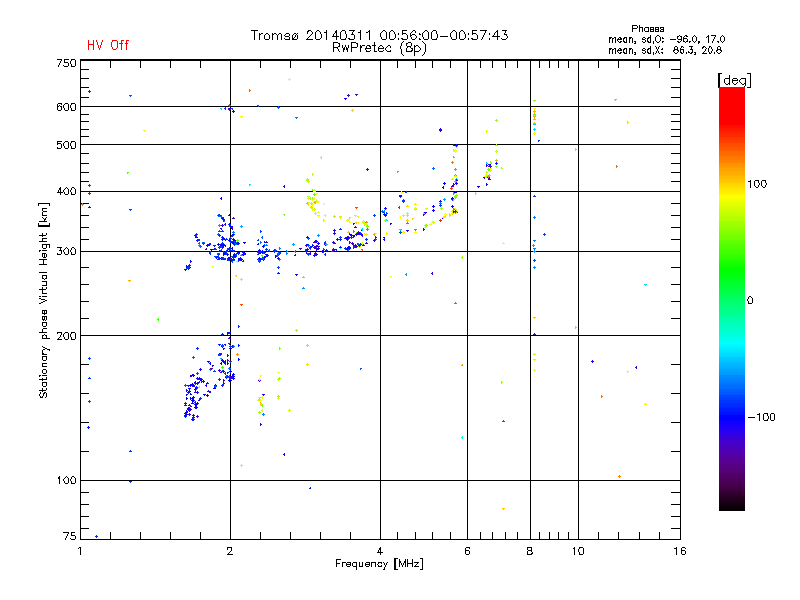Click the colorbar label '100'
The image size is (800, 600).
pos(757,184)
